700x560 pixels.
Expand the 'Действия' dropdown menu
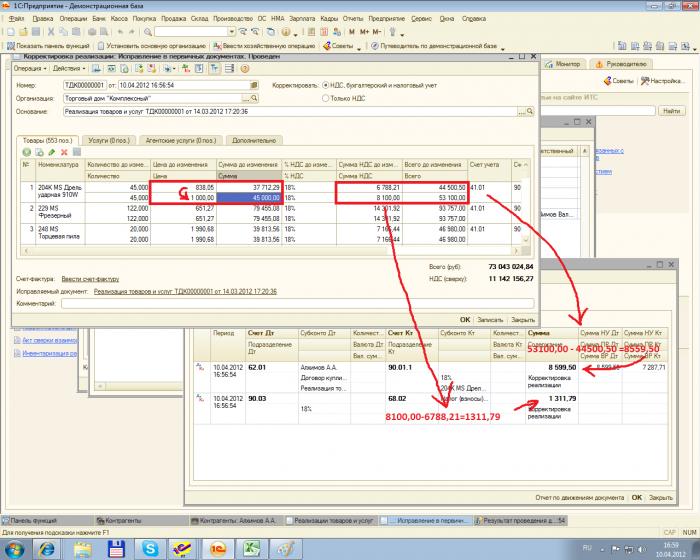[69, 69]
